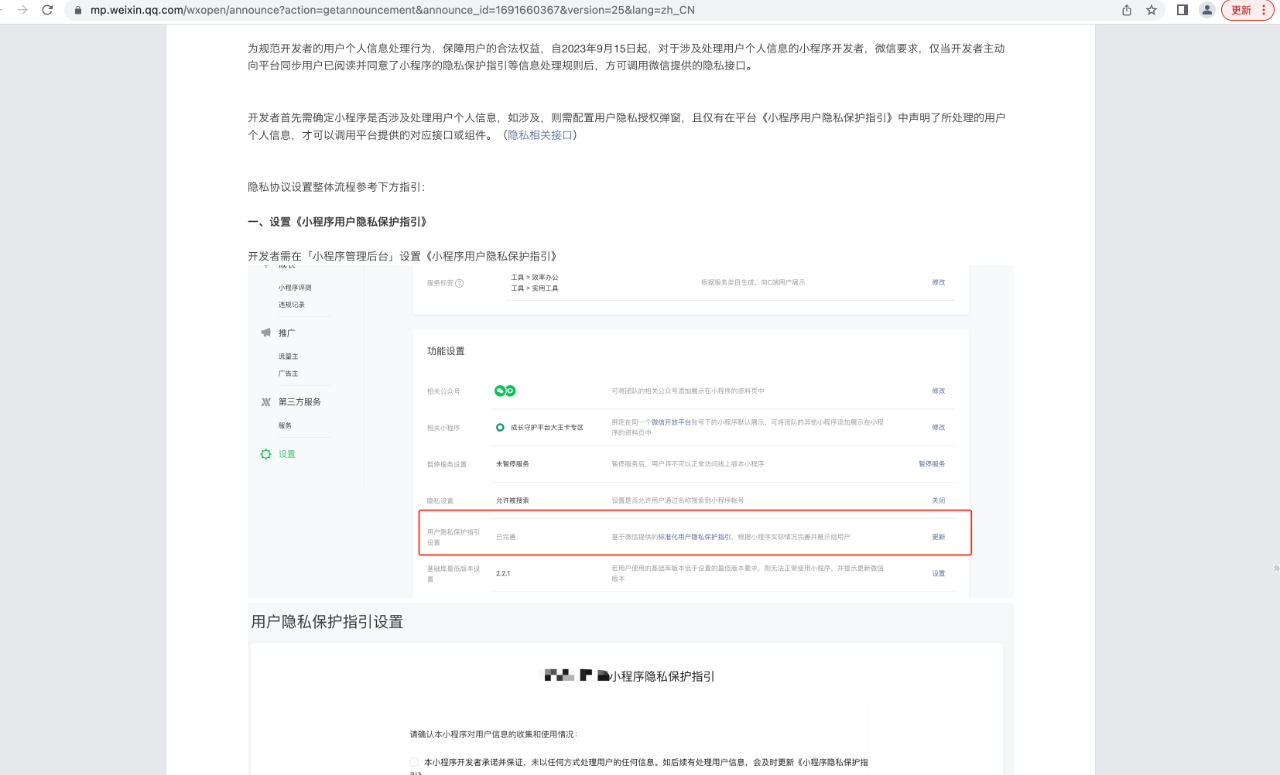The height and width of the screenshot is (775, 1280).
Task: Select 小程序评测 in the sidebar
Action: point(295,288)
